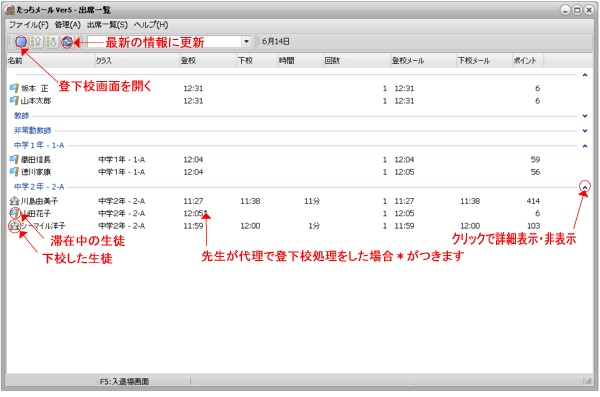Open the 登下校 screen toolbar icon
This screenshot has width=600, height=397.
21,41
